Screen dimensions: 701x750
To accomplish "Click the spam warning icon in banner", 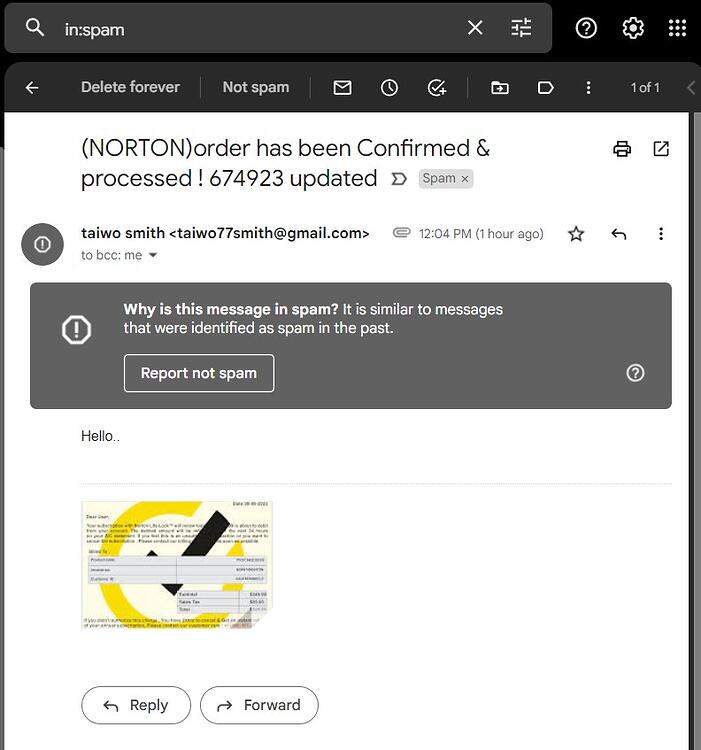I will tap(76, 330).
